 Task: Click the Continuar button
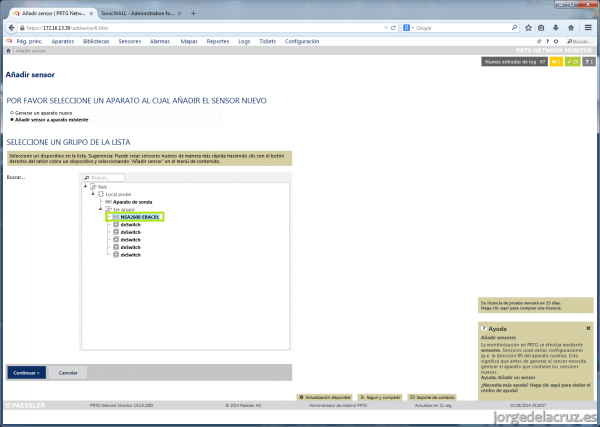click(26, 373)
